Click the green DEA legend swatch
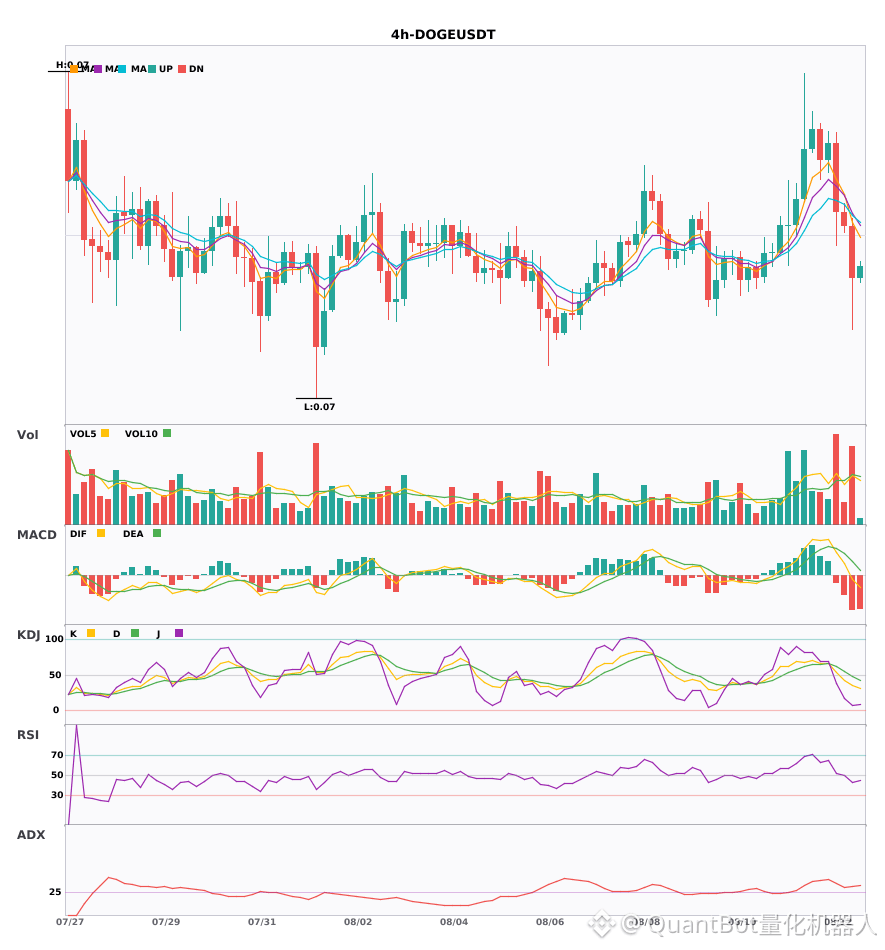Screen dimensions: 885x950 157,533
